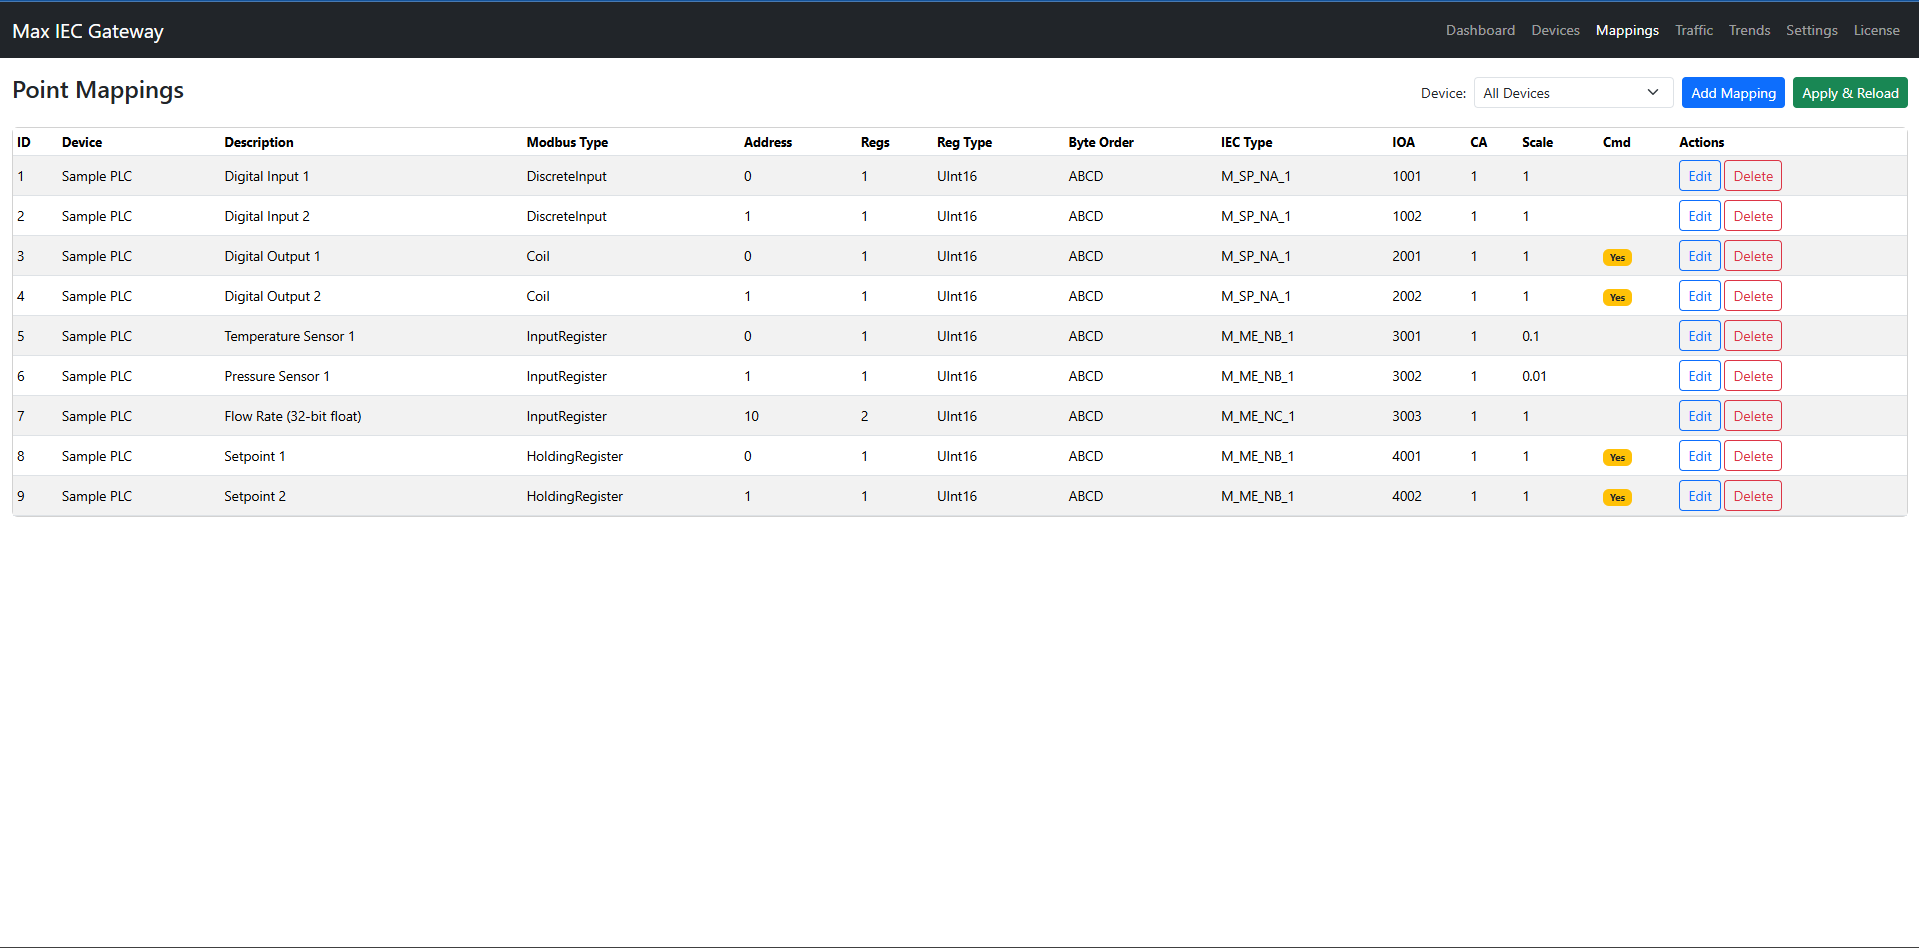Edit the Temperature Sensor 1 mapping
This screenshot has height=948, width=1919.
(1699, 335)
